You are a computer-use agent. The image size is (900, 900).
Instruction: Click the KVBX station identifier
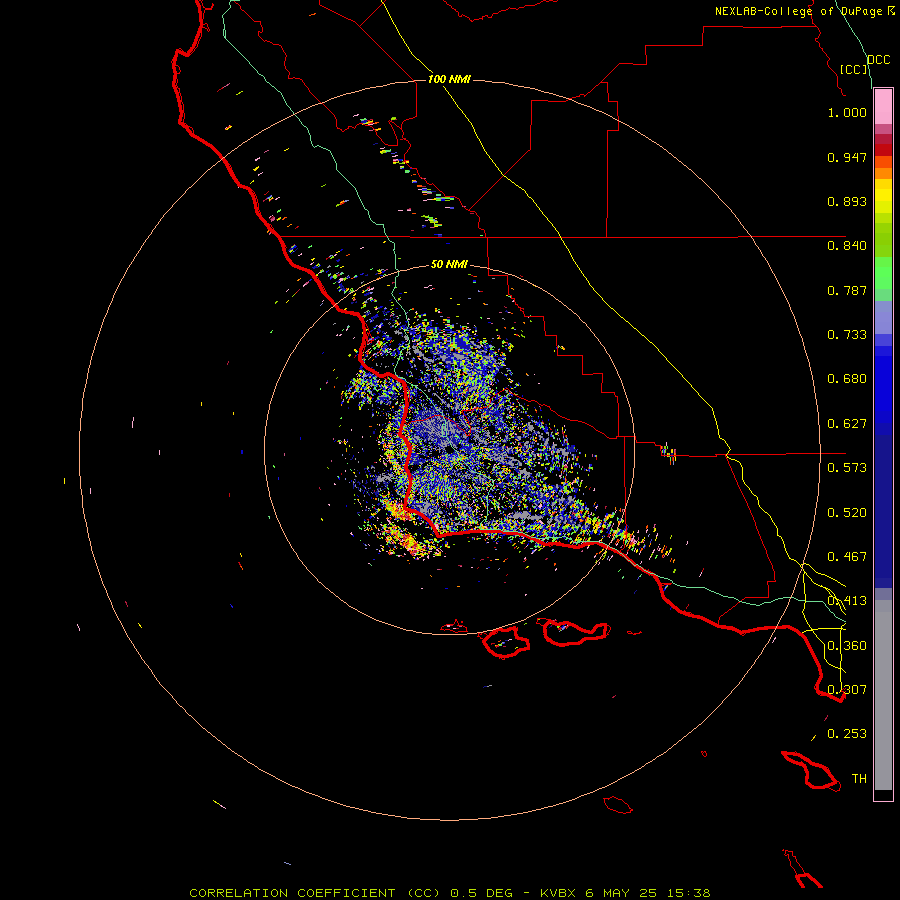[x=558, y=893]
